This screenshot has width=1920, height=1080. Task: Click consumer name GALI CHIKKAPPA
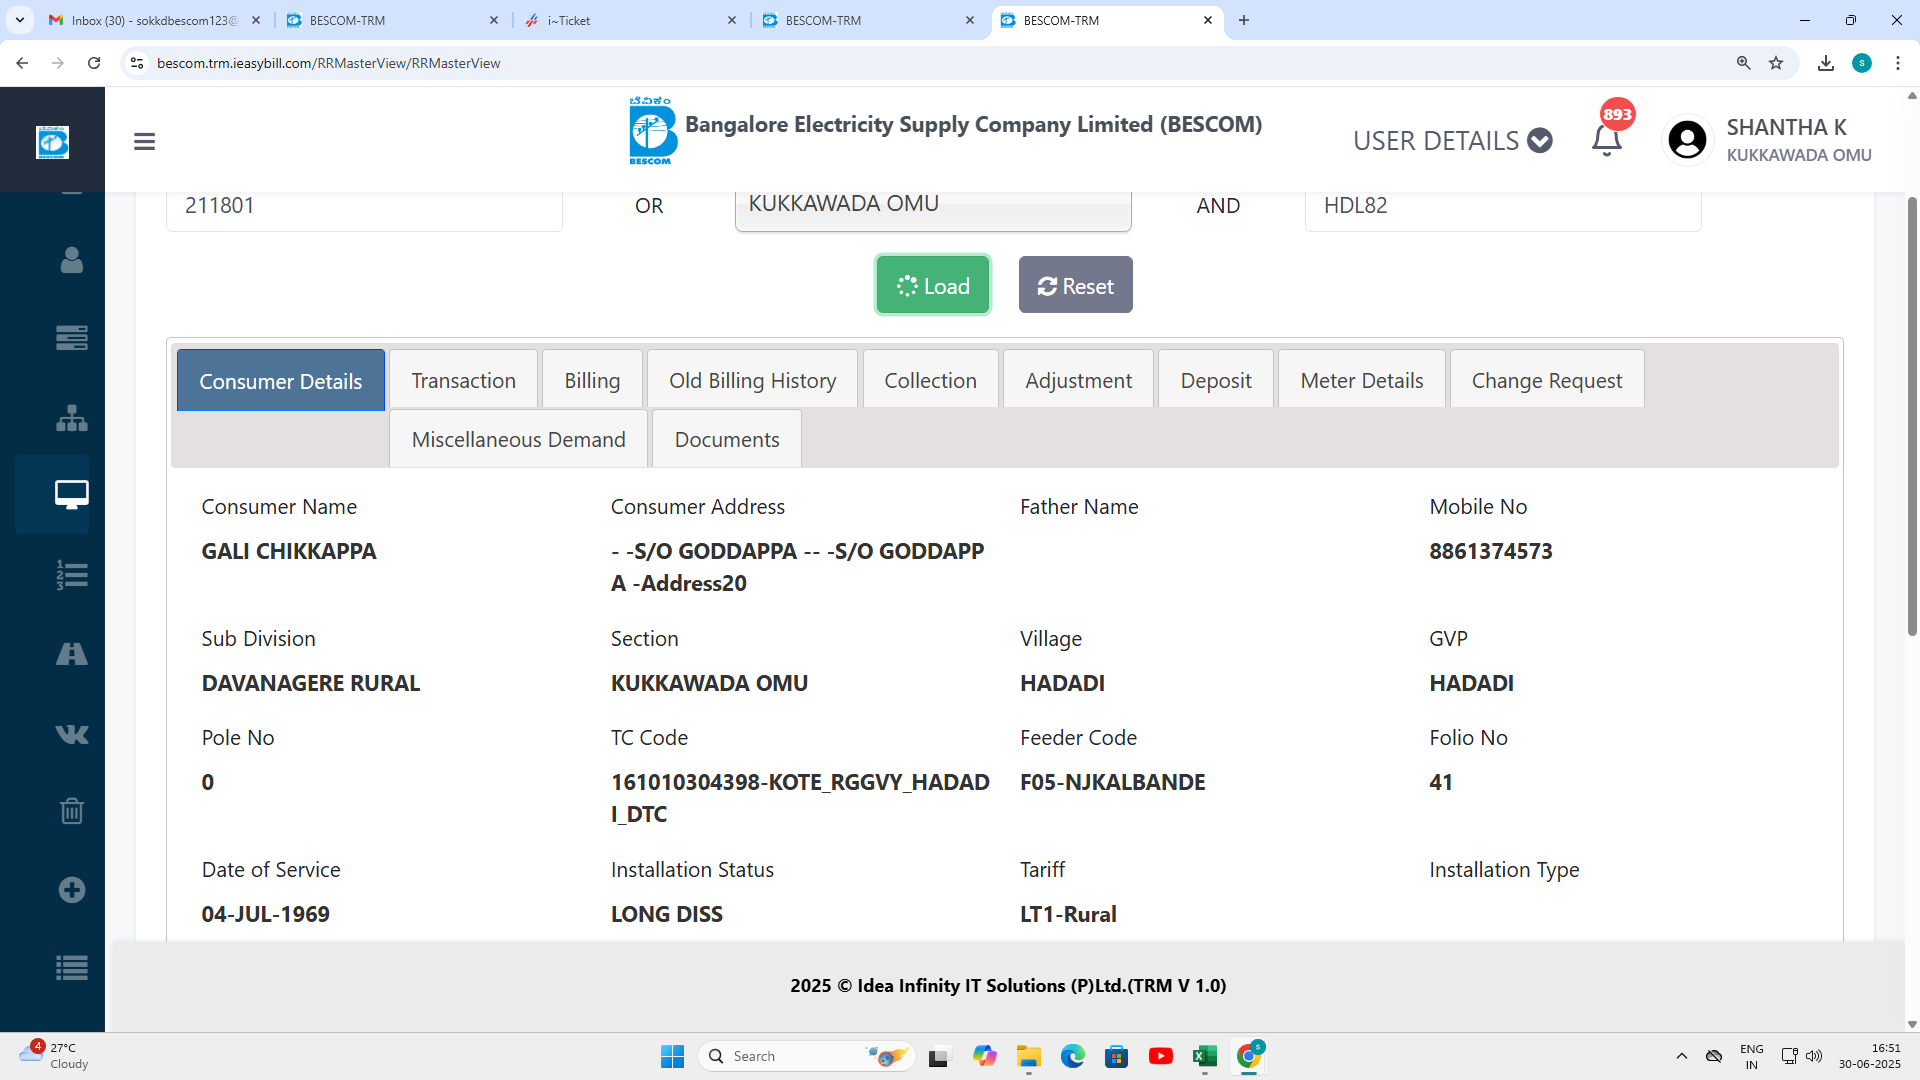tap(288, 551)
